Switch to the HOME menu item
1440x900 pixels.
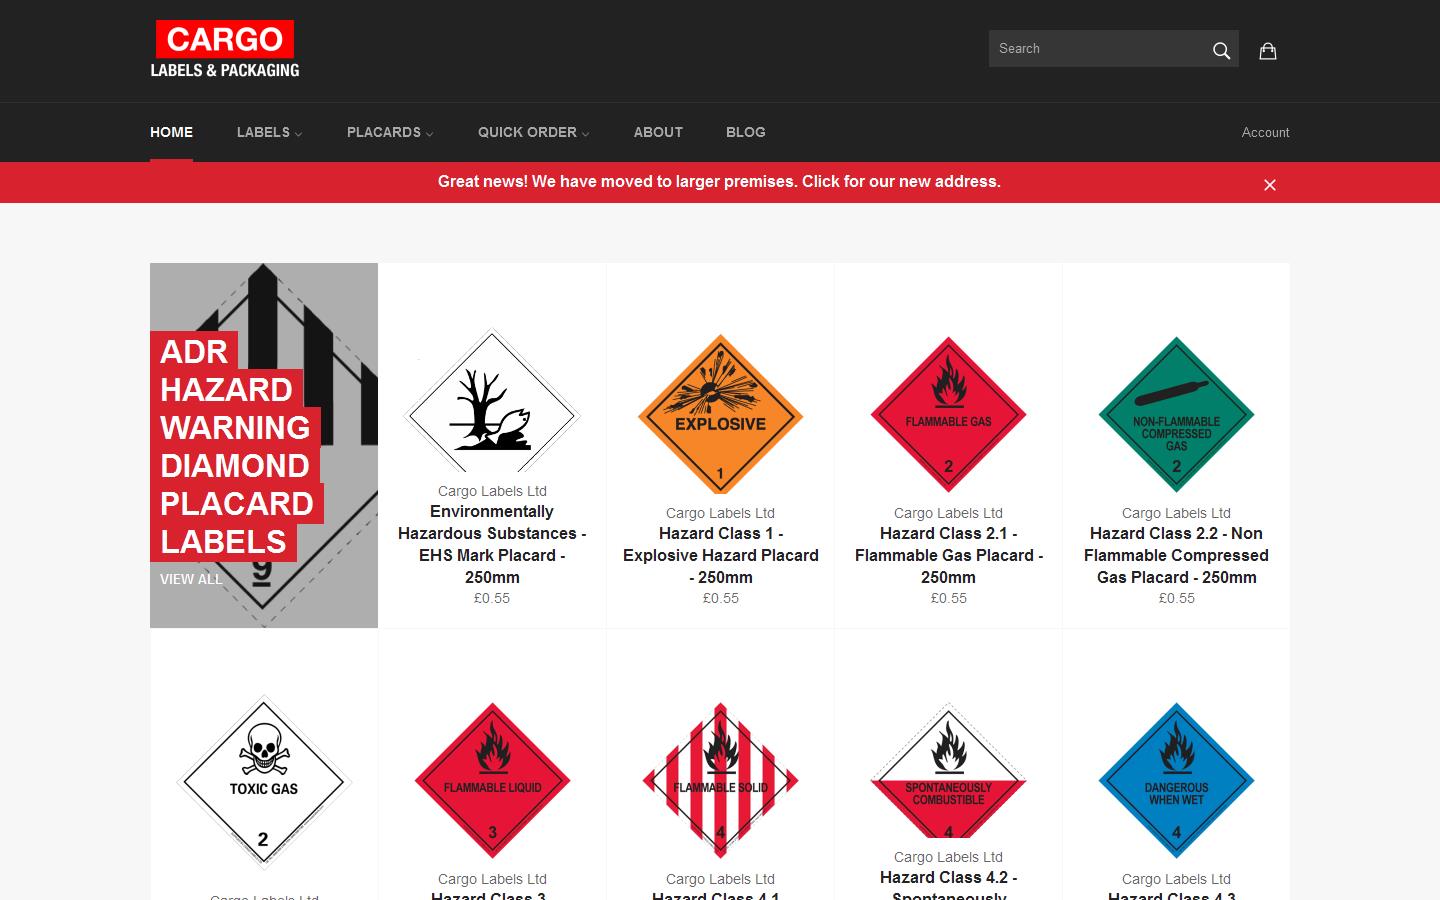pyautogui.click(x=171, y=132)
